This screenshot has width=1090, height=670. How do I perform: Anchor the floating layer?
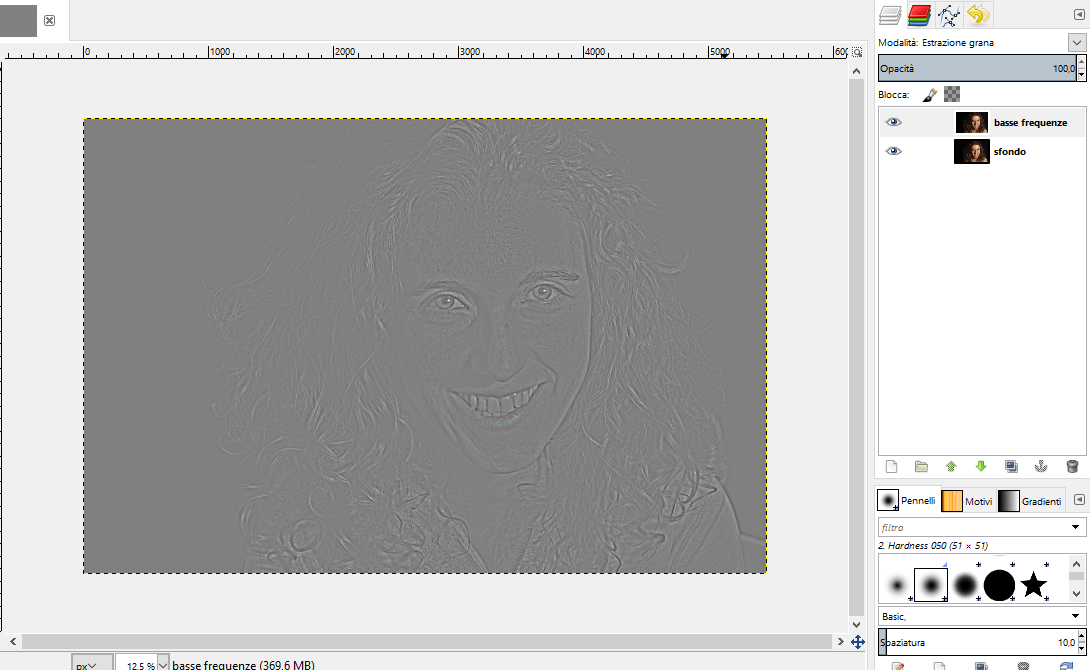1041,466
